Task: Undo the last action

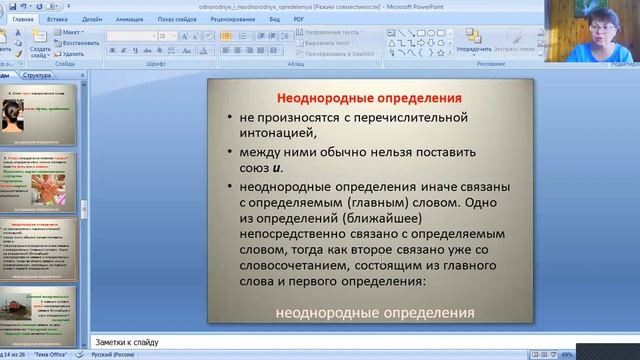Action: click(x=23, y=6)
